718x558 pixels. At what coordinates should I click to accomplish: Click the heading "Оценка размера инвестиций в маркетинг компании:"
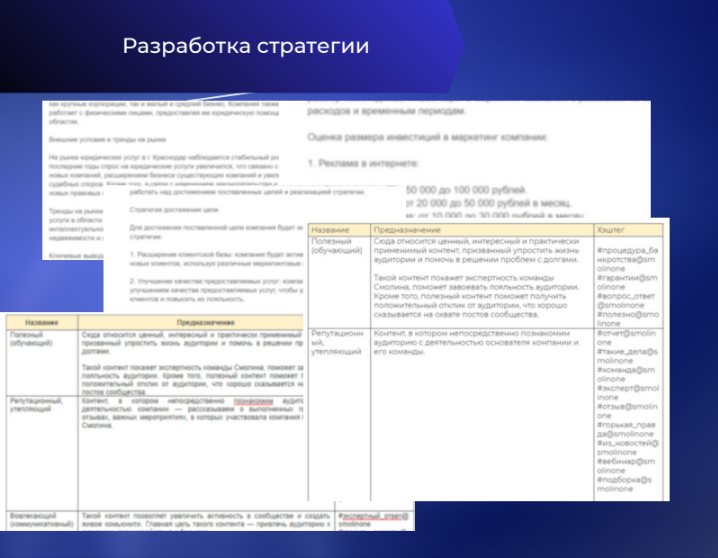[x=427, y=137]
